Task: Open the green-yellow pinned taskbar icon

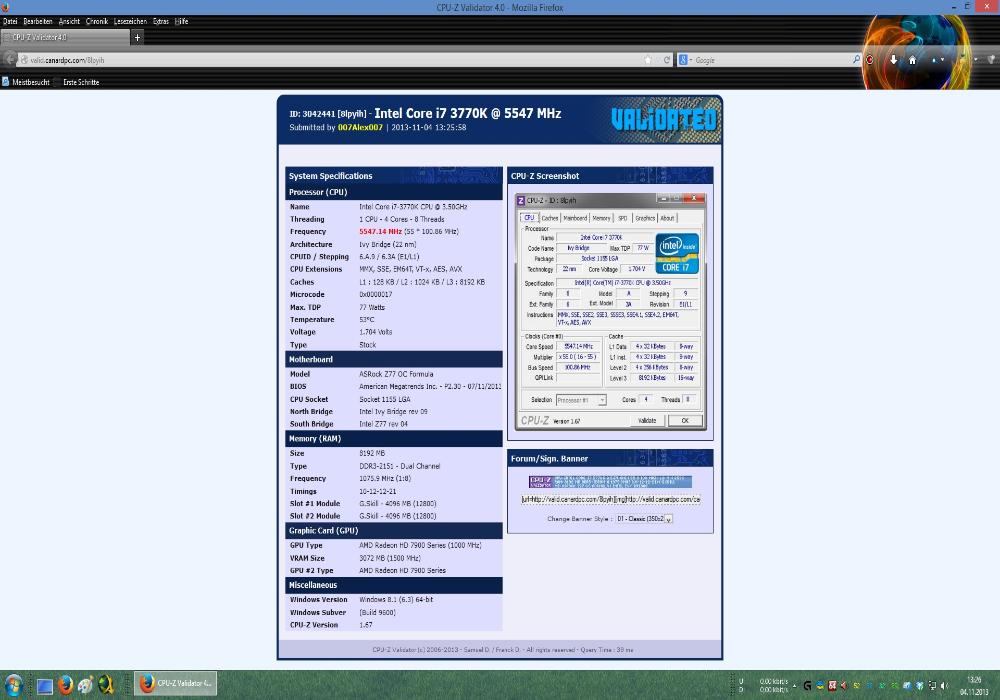Action: [x=106, y=685]
